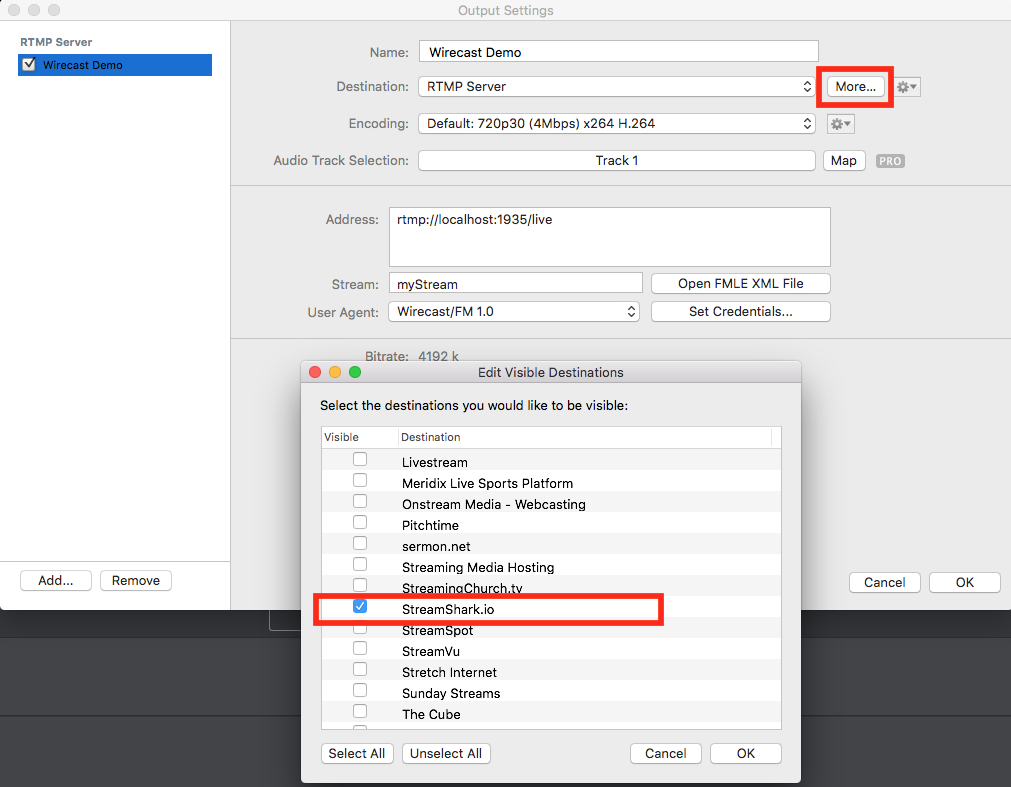Select the StreamVu row text
Viewport: 1011px width, 787px height.
(x=431, y=652)
